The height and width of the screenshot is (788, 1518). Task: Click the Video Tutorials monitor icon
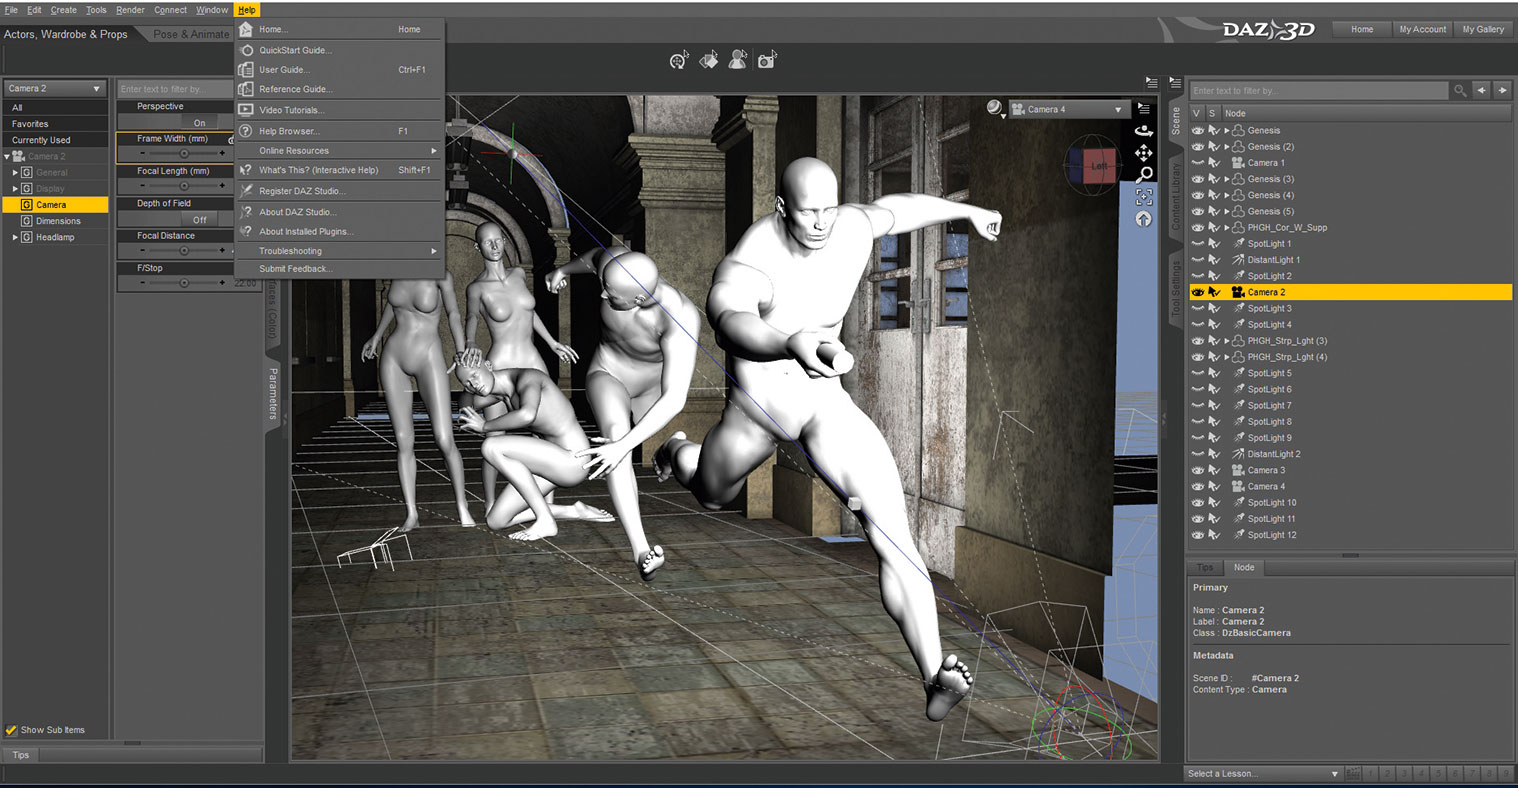[246, 110]
